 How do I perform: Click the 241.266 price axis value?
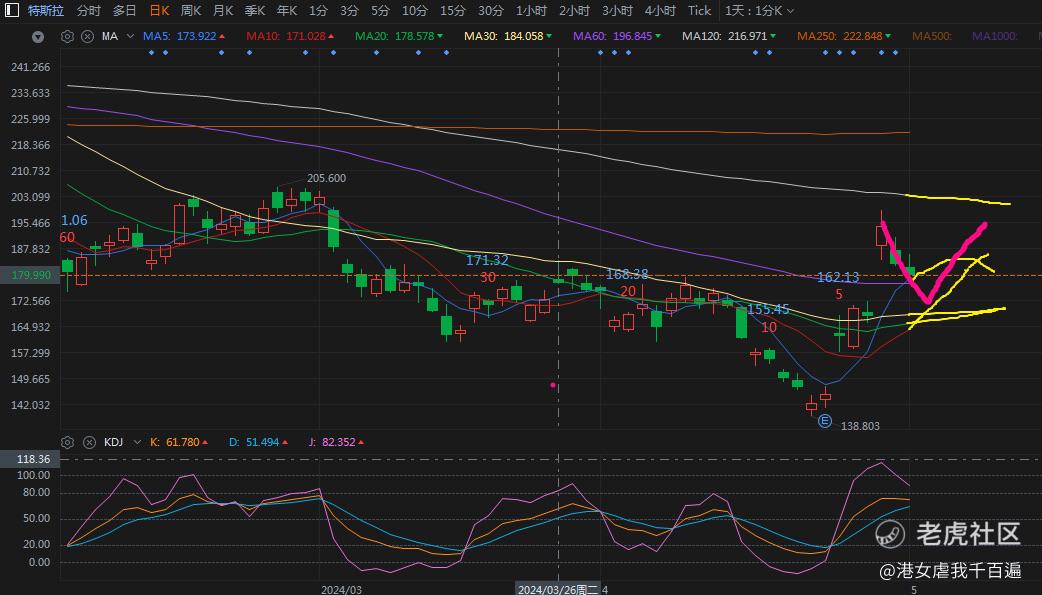pos(31,67)
